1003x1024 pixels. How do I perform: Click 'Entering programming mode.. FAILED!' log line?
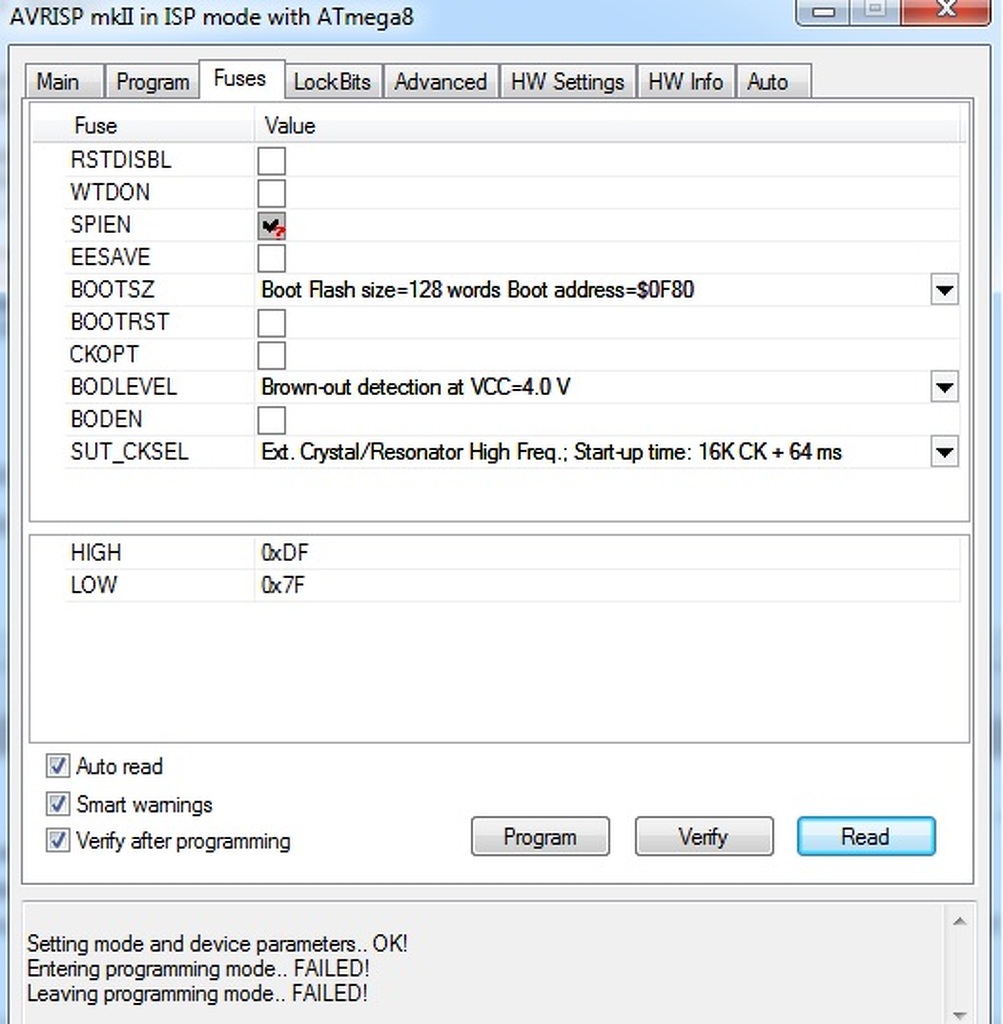[199, 968]
